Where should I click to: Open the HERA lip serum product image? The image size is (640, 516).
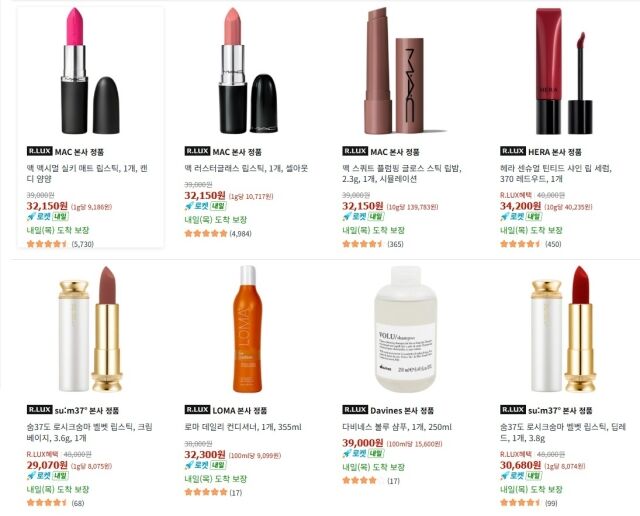click(x=564, y=71)
